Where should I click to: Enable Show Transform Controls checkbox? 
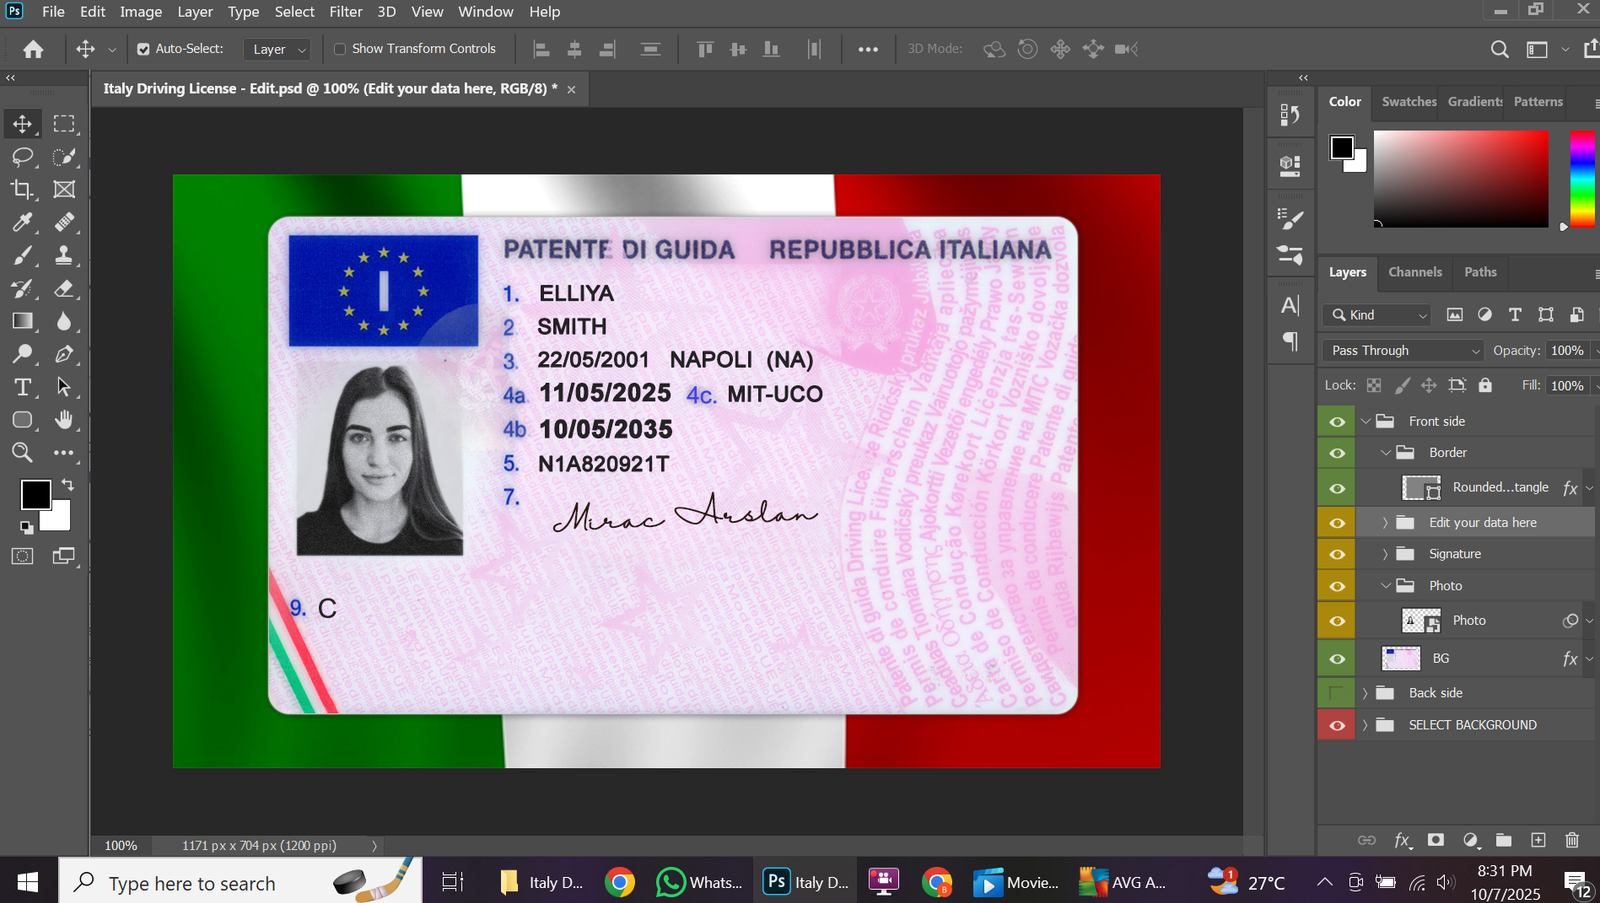(340, 49)
